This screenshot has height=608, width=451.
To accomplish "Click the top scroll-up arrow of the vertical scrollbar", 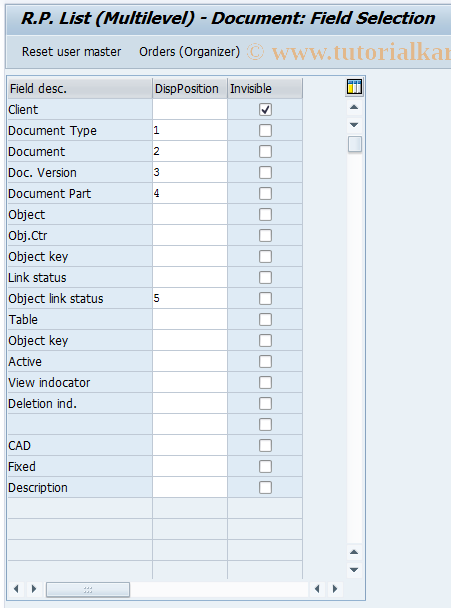I will (x=354, y=107).
